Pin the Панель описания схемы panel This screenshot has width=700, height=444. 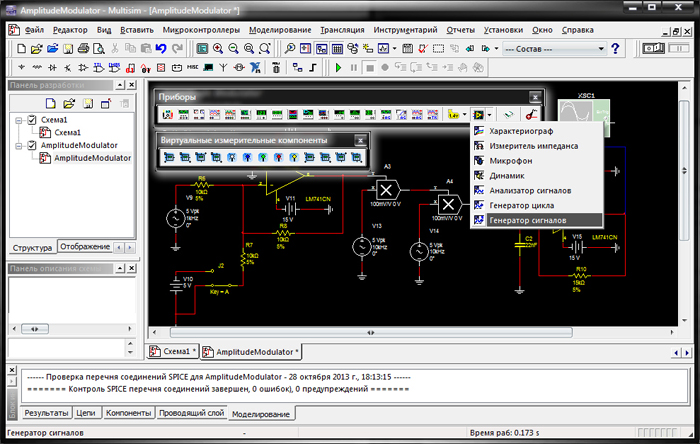(x=120, y=268)
